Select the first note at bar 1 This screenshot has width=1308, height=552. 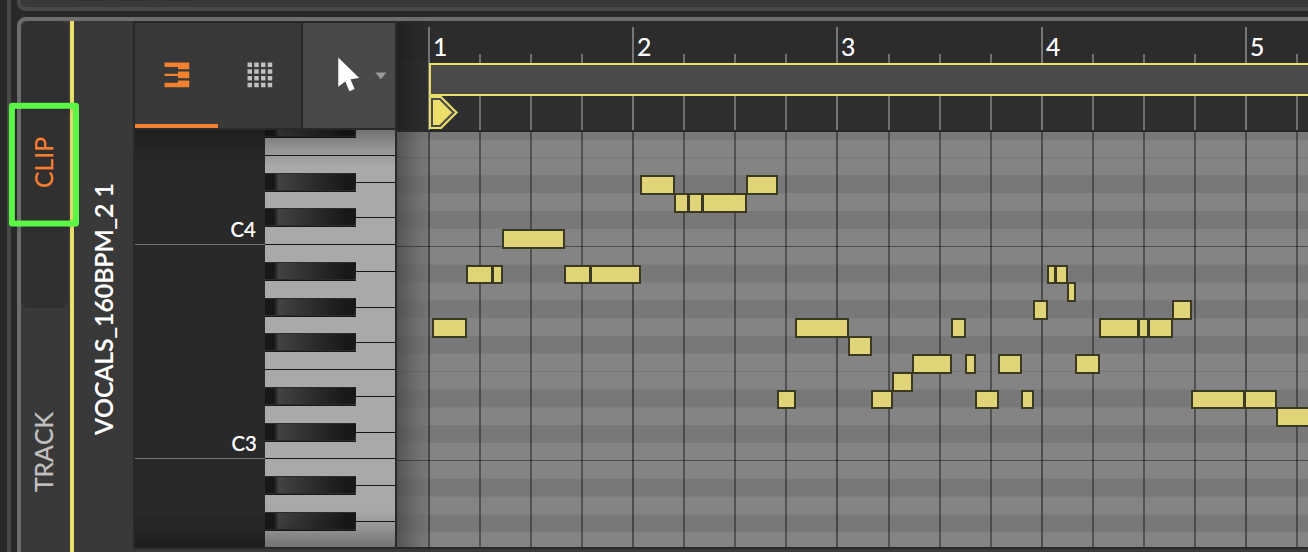(x=449, y=328)
